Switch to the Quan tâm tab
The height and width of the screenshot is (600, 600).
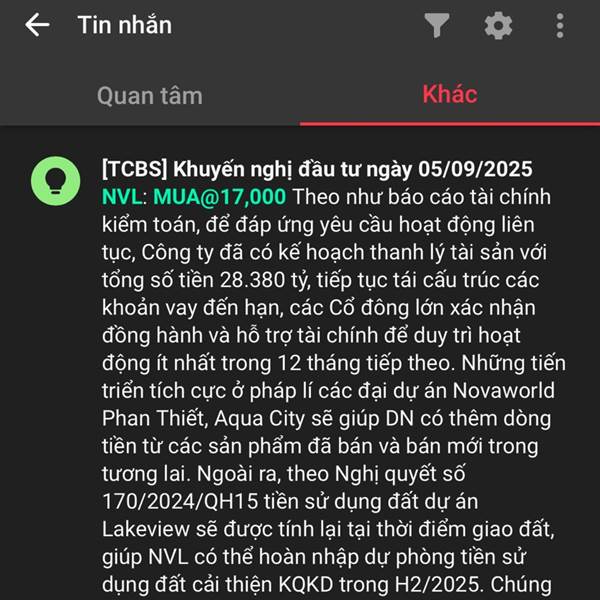tap(150, 95)
